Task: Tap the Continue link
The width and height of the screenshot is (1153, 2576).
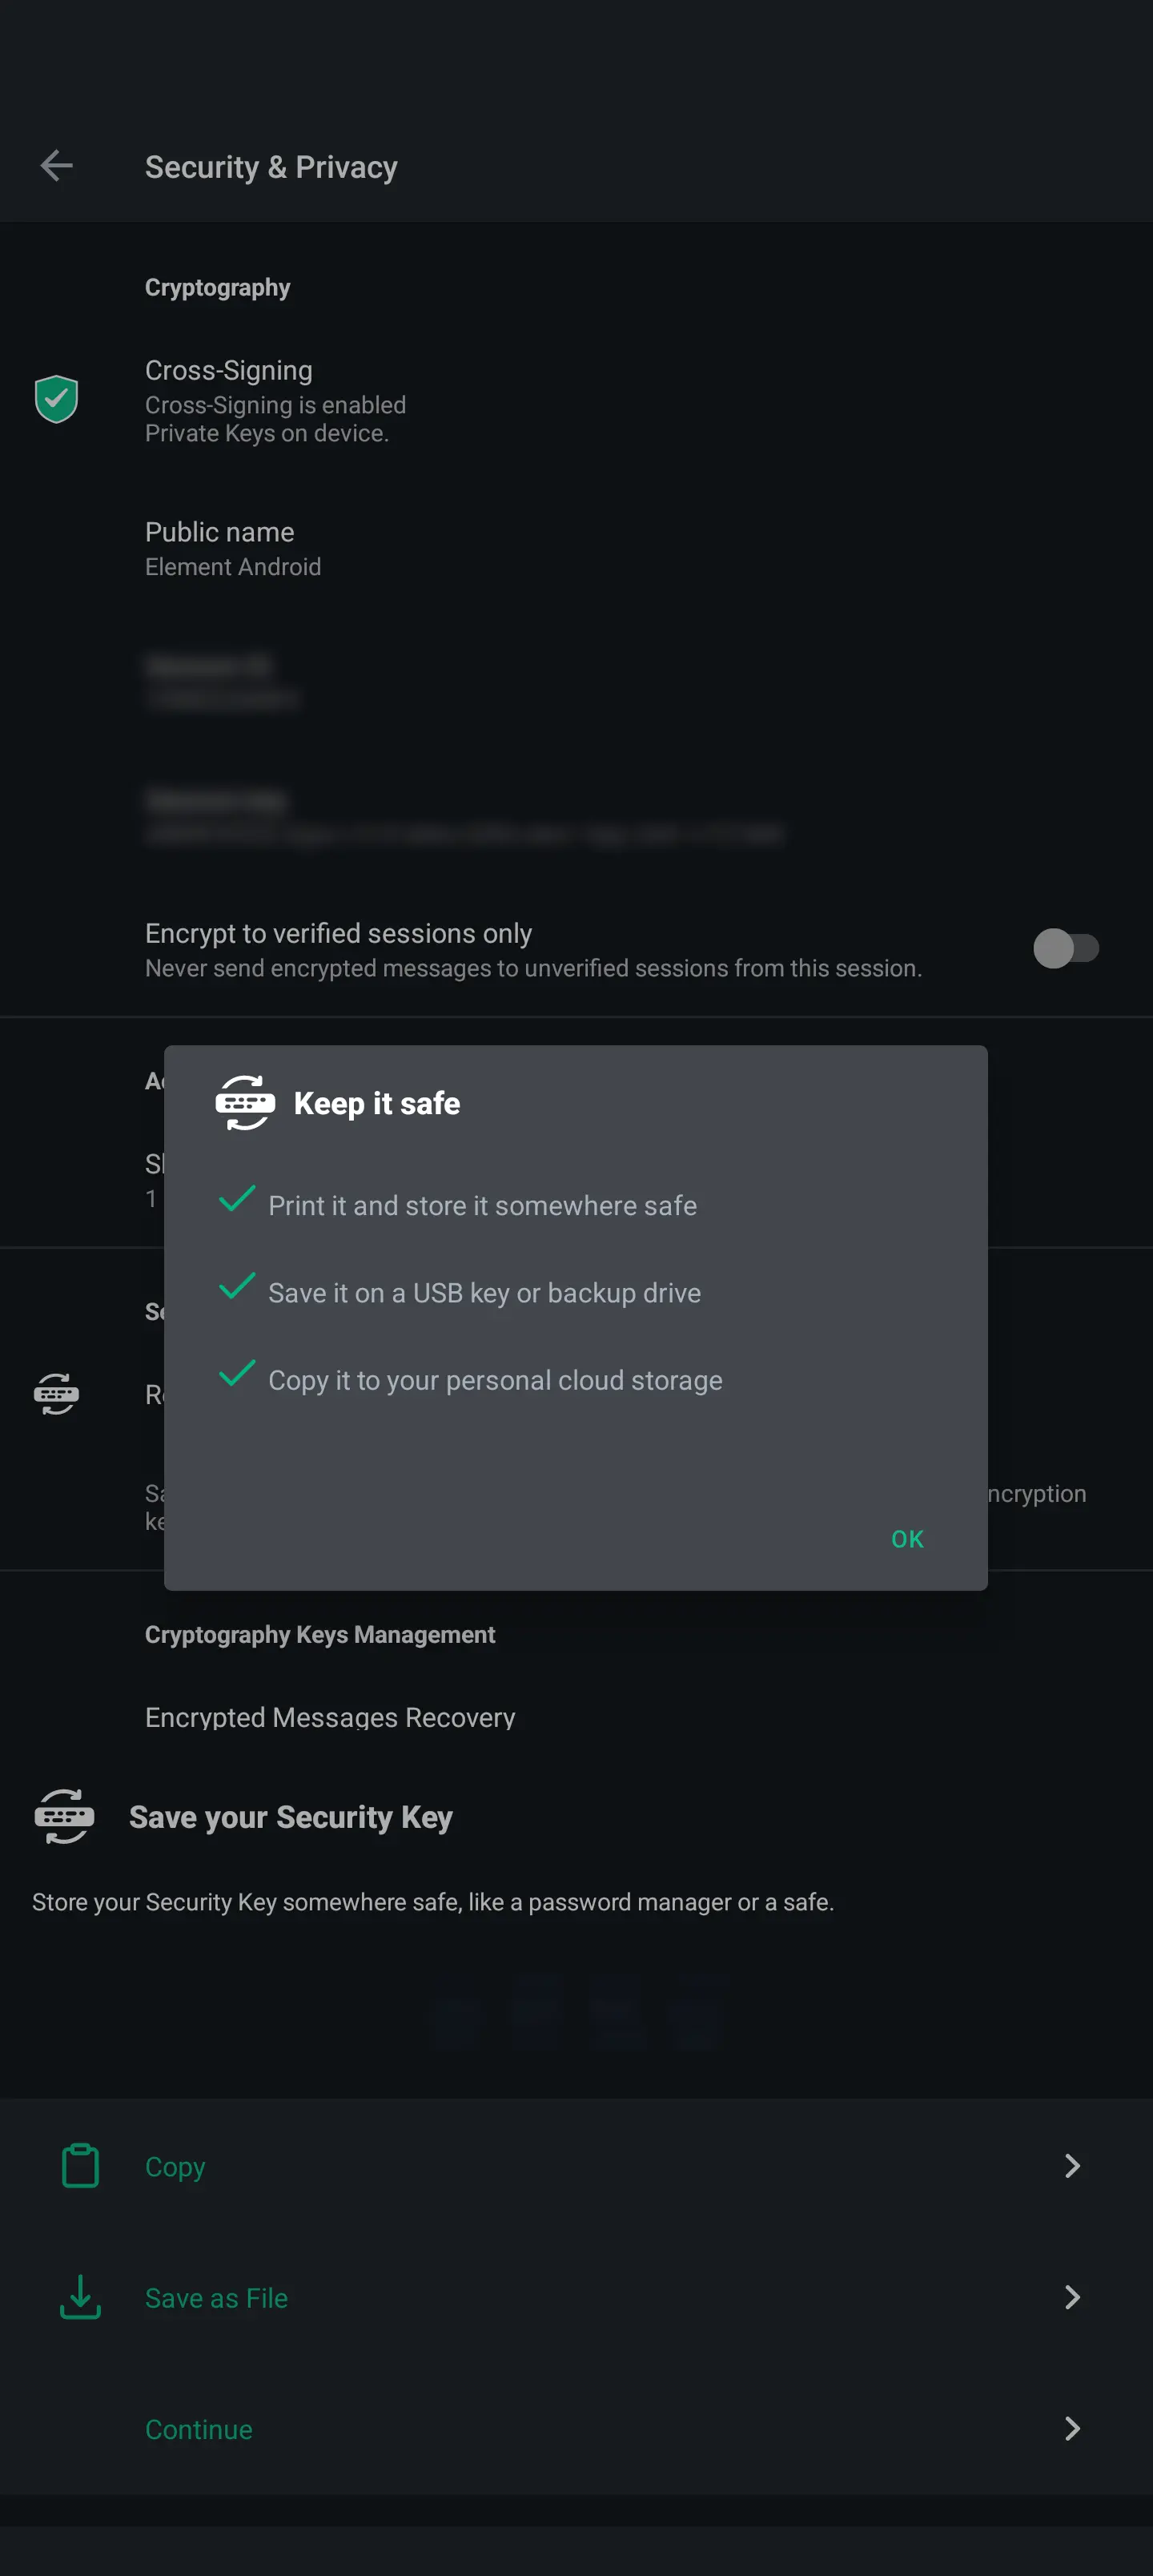Action: pos(199,2429)
